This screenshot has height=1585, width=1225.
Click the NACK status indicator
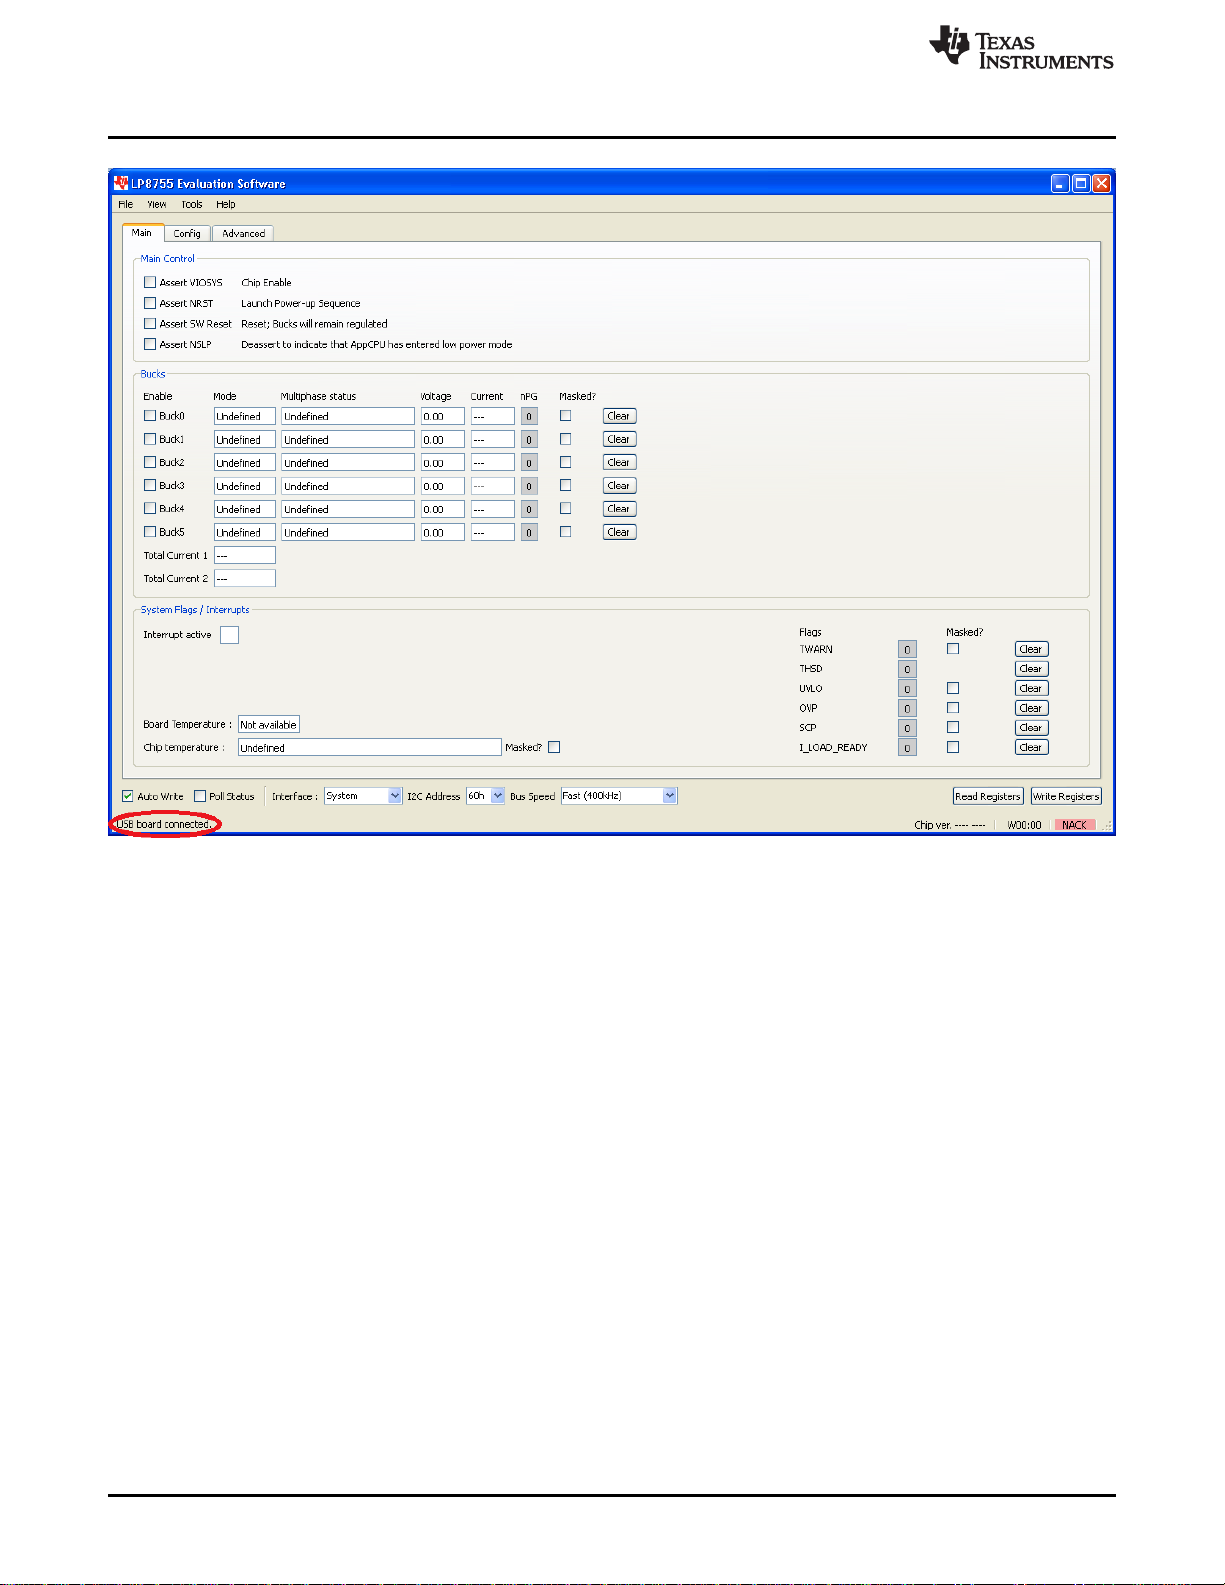point(1075,825)
